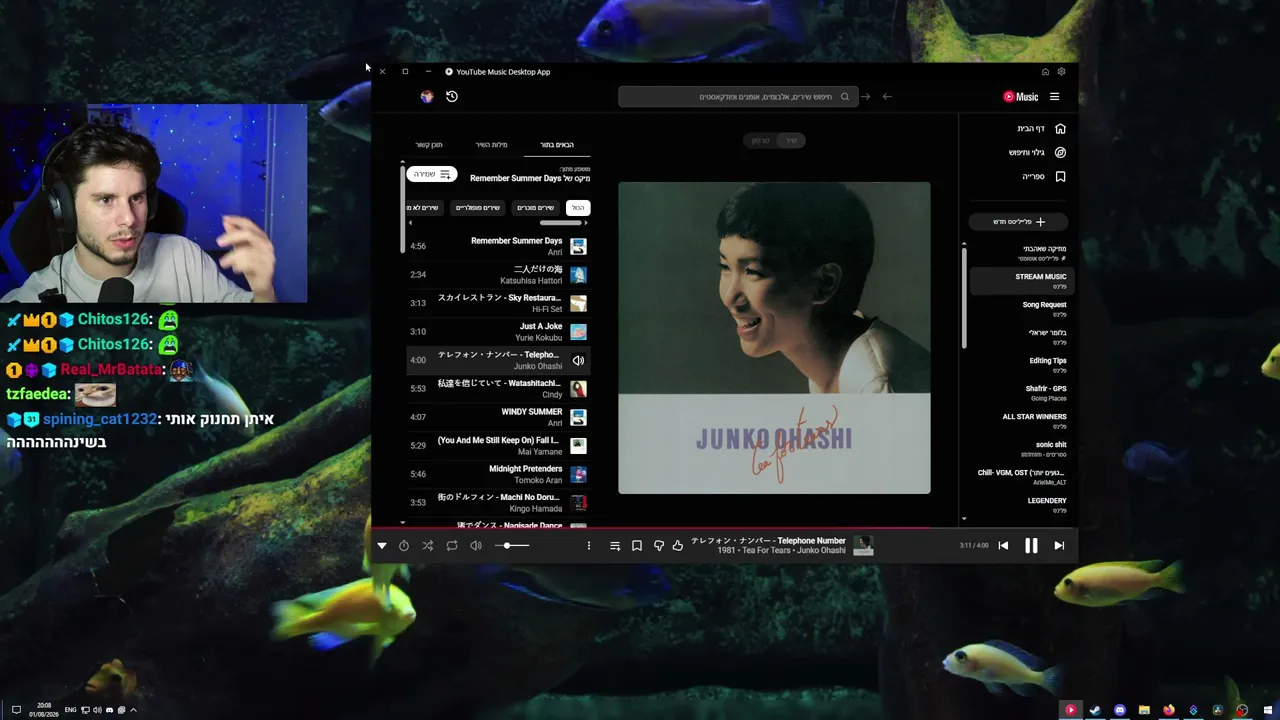
Task: Open File Explorer folder in taskbar
Action: pos(1144,710)
